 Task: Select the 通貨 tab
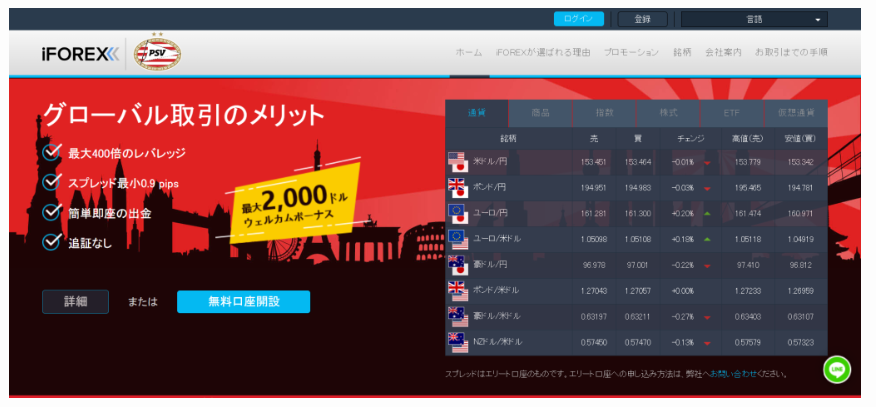(477, 113)
